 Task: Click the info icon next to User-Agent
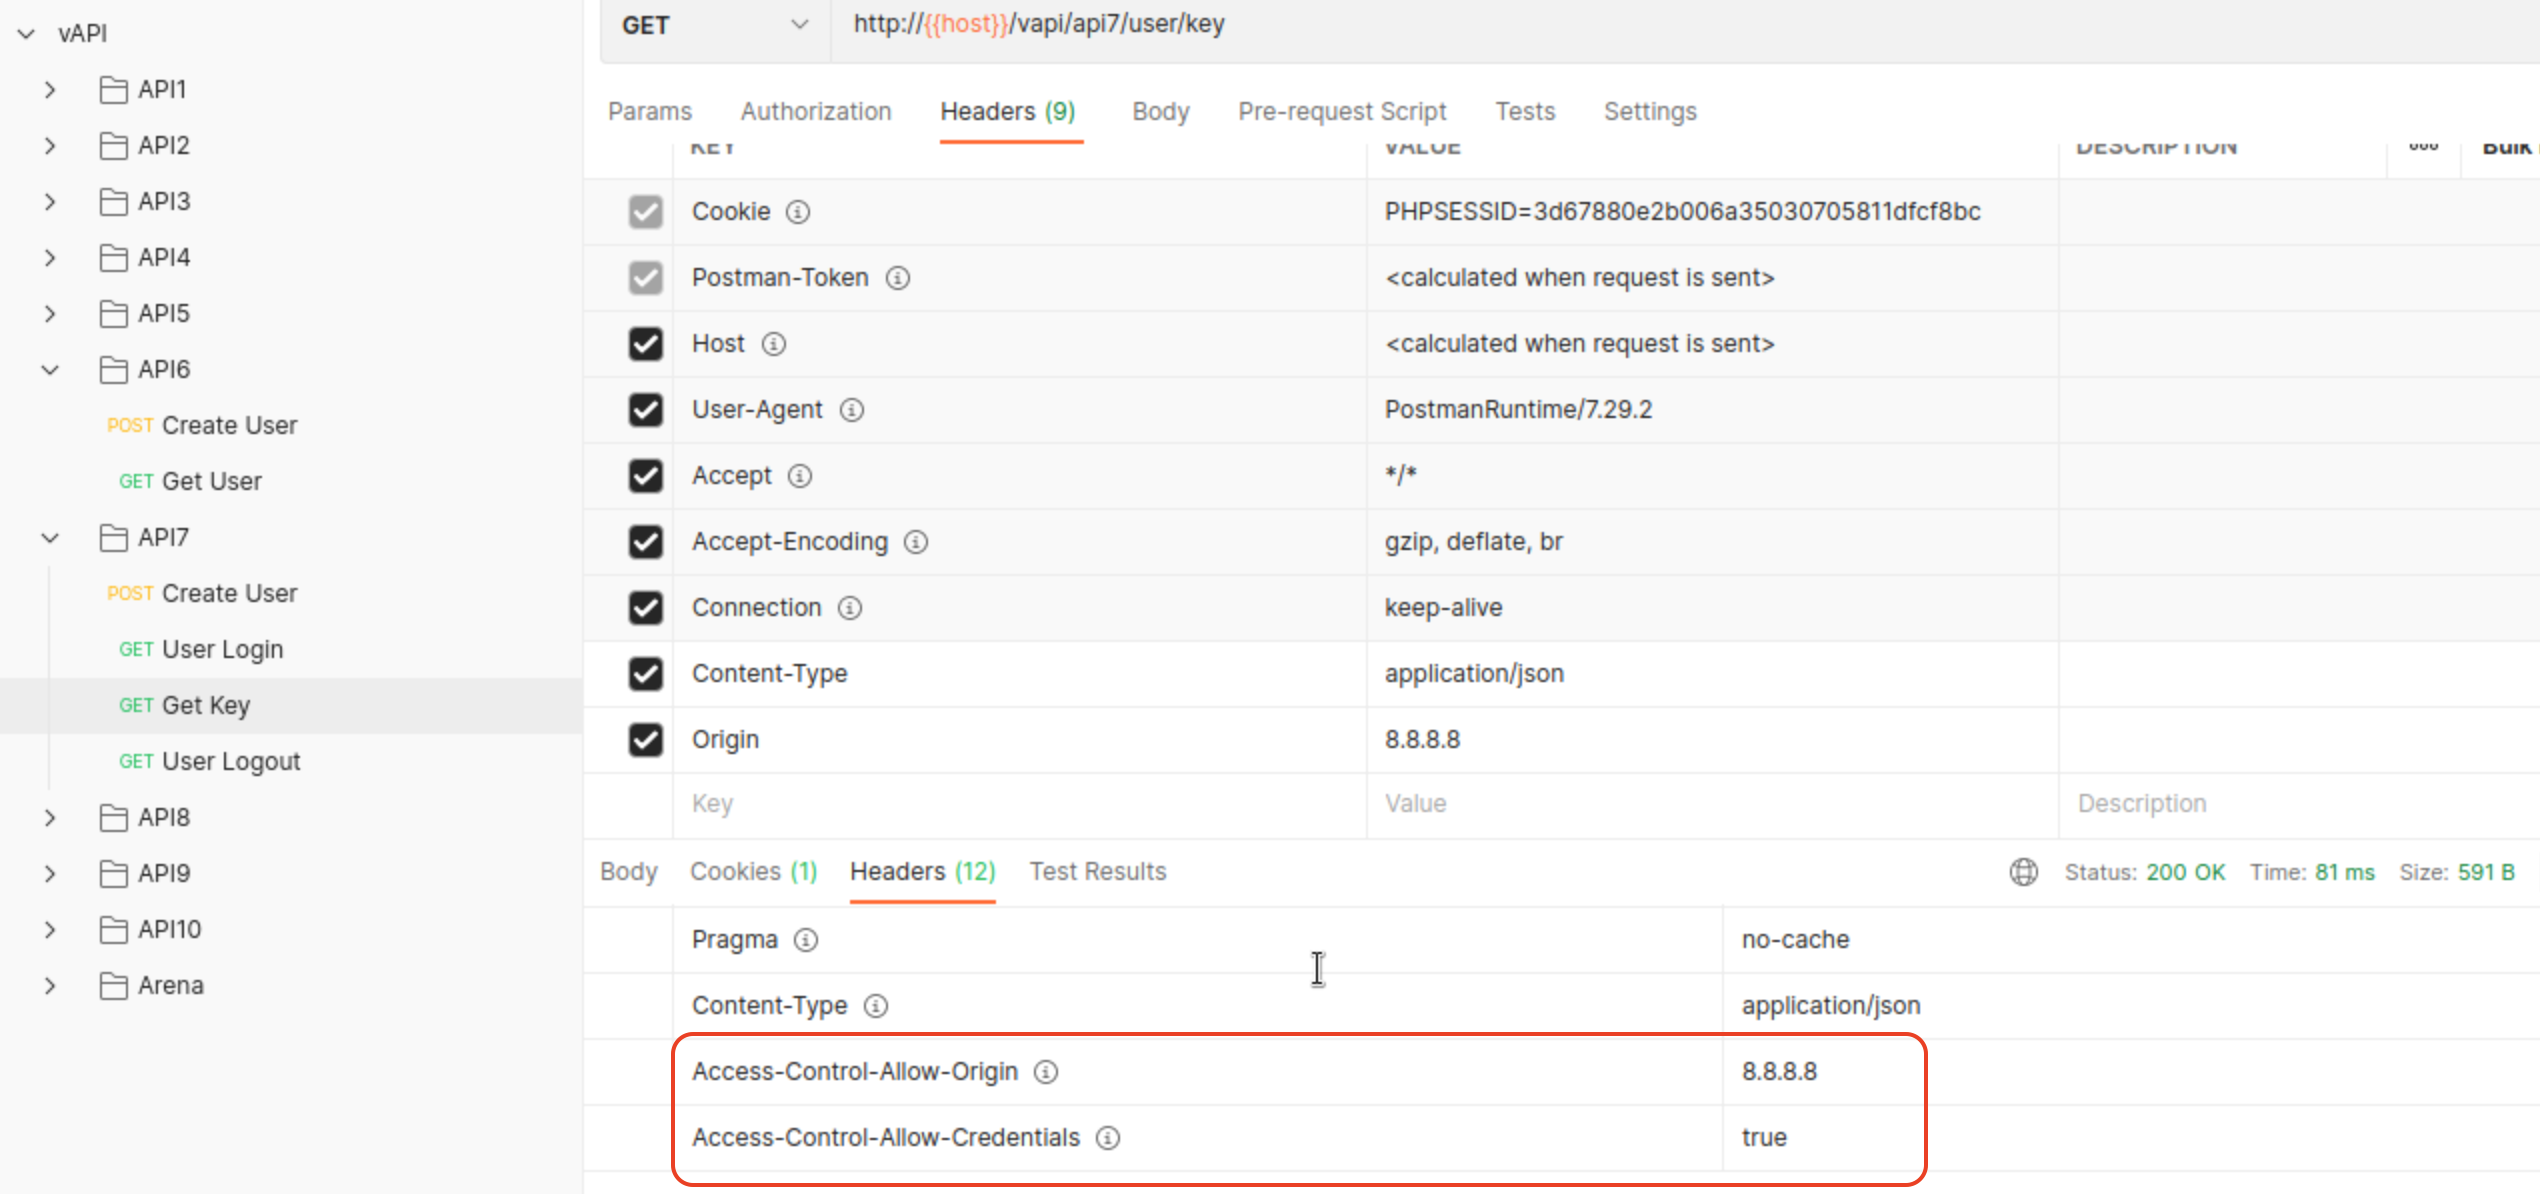pyautogui.click(x=851, y=410)
